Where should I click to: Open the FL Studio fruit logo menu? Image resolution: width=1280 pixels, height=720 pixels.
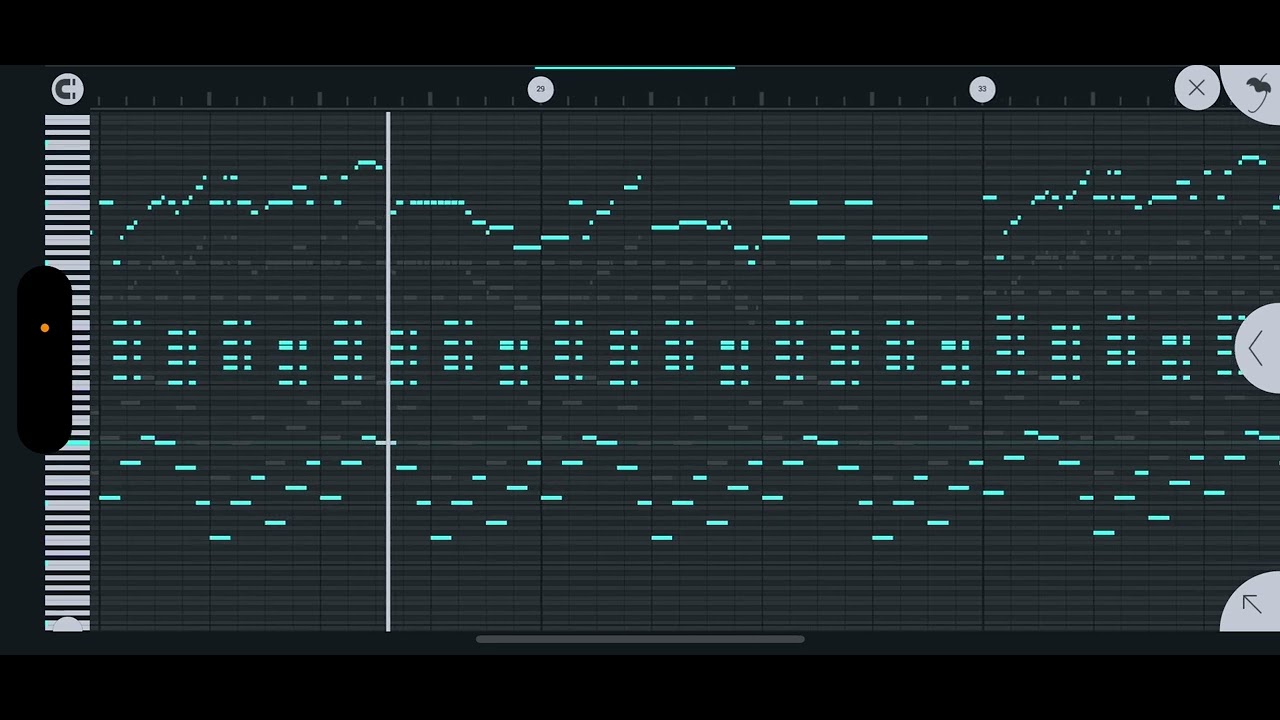[1257, 92]
